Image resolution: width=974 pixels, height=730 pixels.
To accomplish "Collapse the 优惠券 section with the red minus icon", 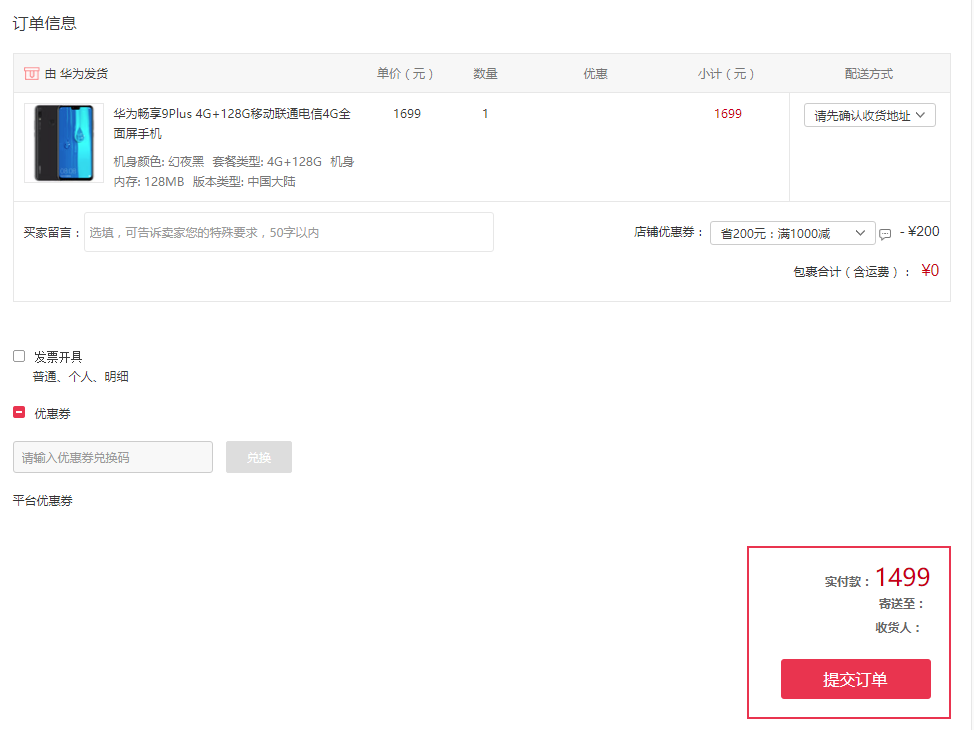I will click(x=19, y=413).
